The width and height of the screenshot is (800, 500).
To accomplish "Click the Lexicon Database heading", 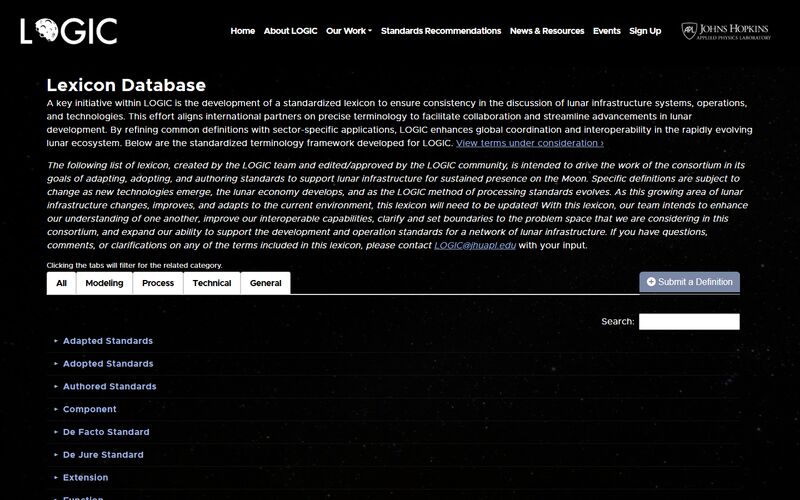I will [126, 85].
